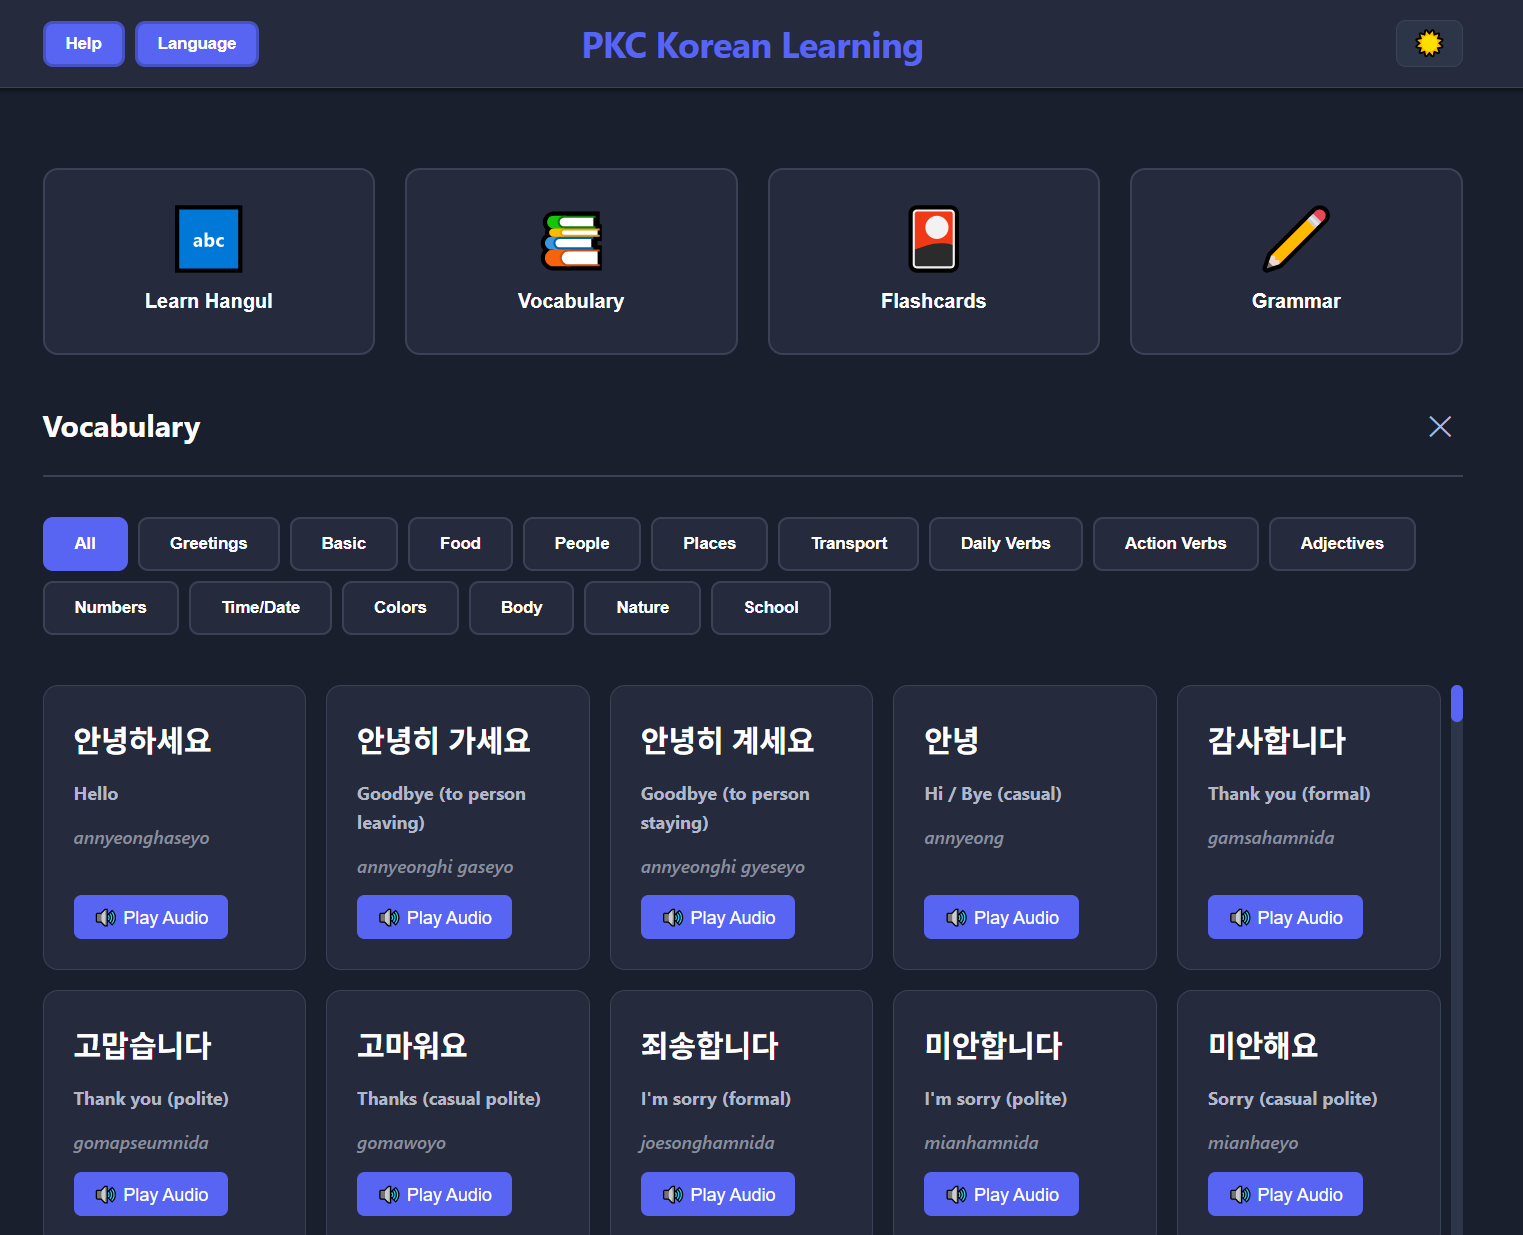Open the Learn Hangul section via abc icon
Image resolution: width=1523 pixels, height=1235 pixels.
pos(208,239)
